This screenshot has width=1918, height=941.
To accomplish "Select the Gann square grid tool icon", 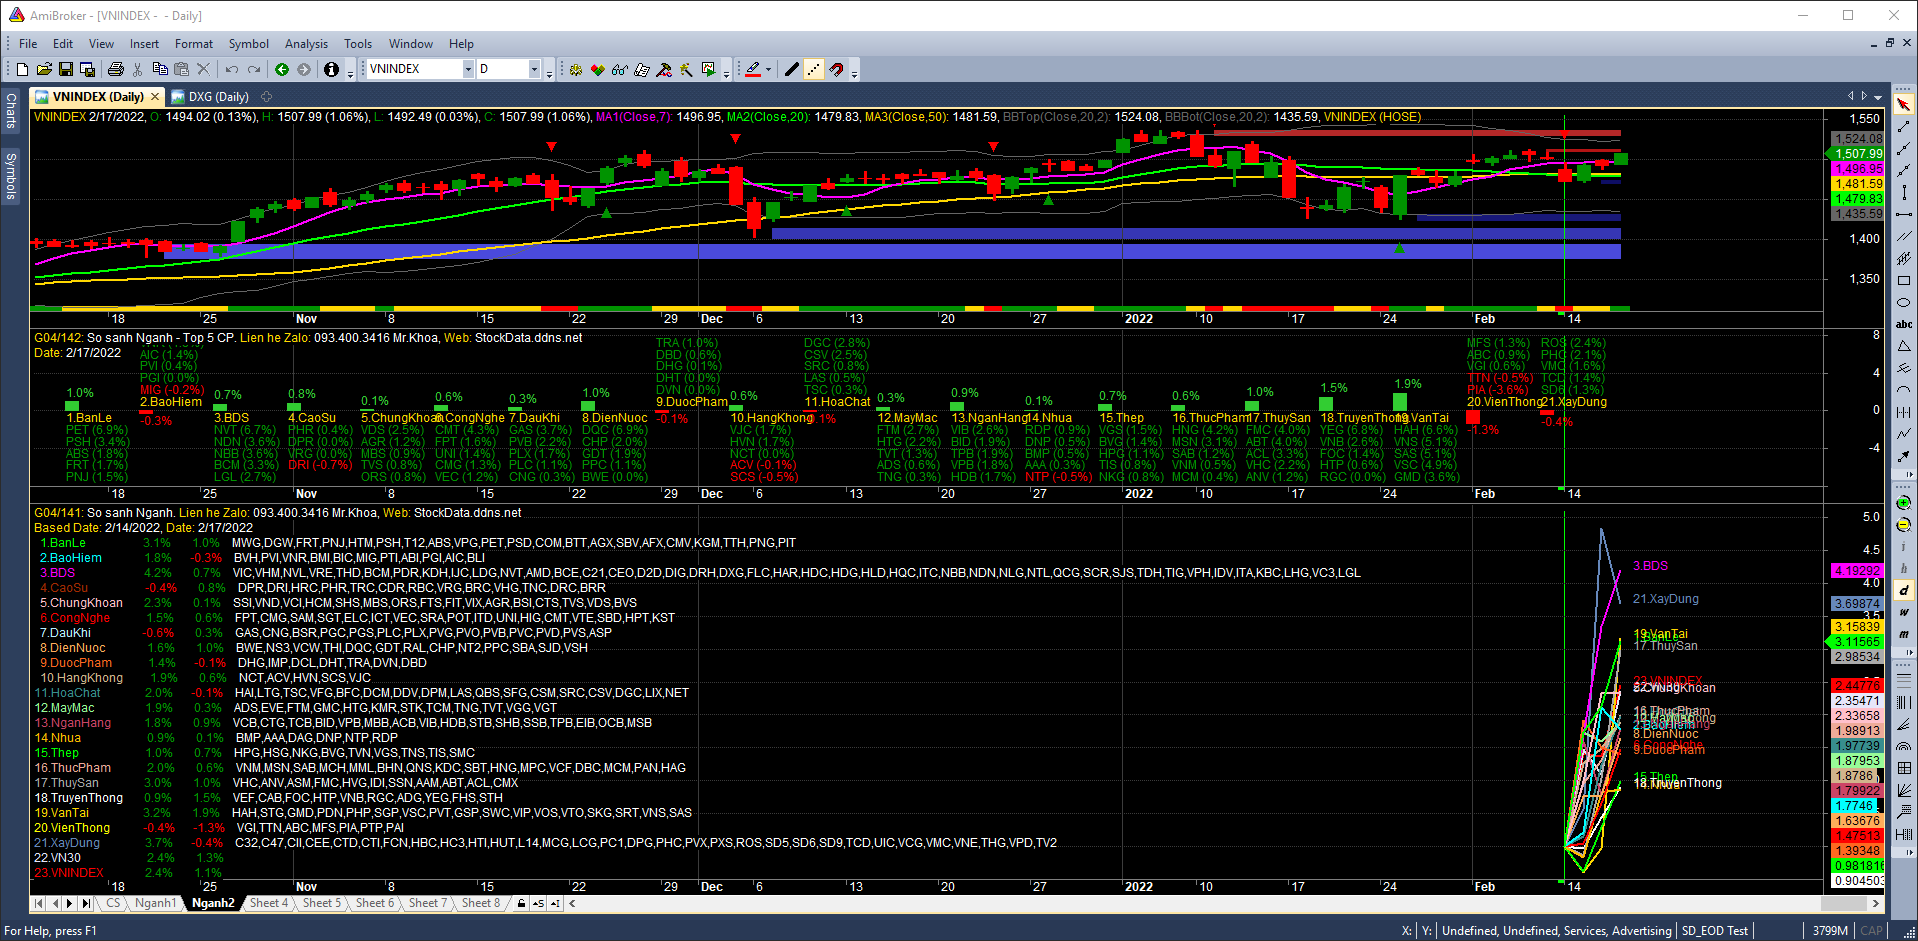I will click(x=1904, y=768).
